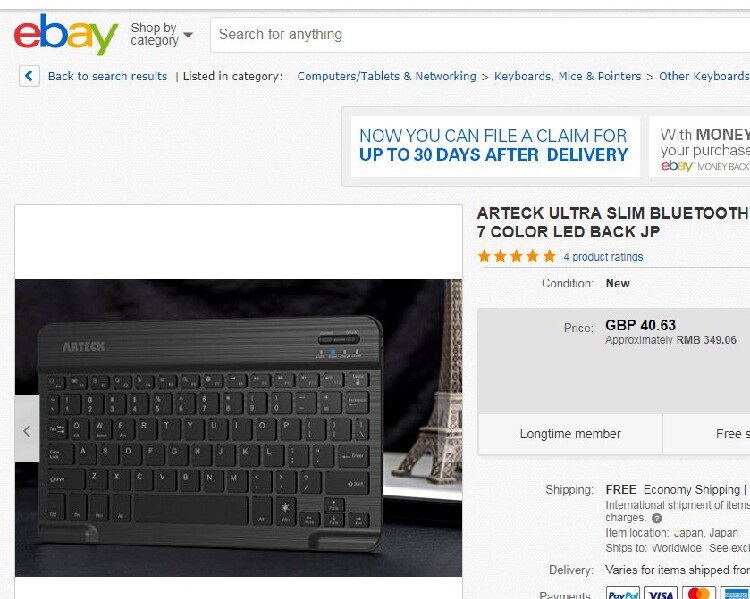Screen dimensions: 750x599
Task: Click the shipping charges help question icon
Action: point(657,518)
